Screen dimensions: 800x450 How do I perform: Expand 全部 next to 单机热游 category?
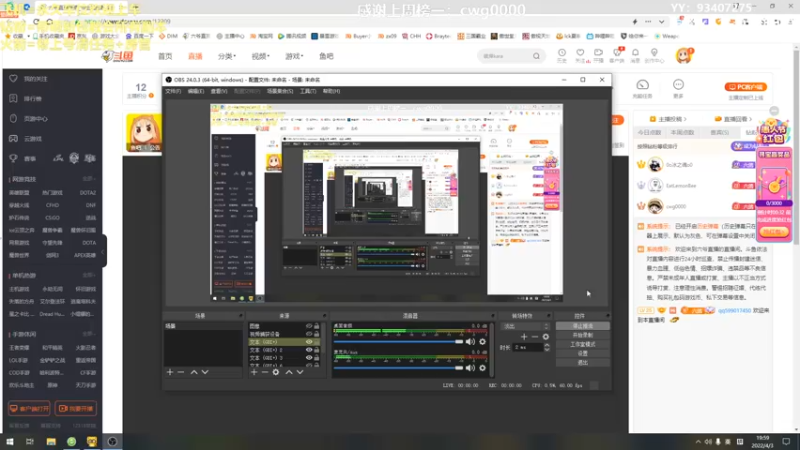(89, 276)
